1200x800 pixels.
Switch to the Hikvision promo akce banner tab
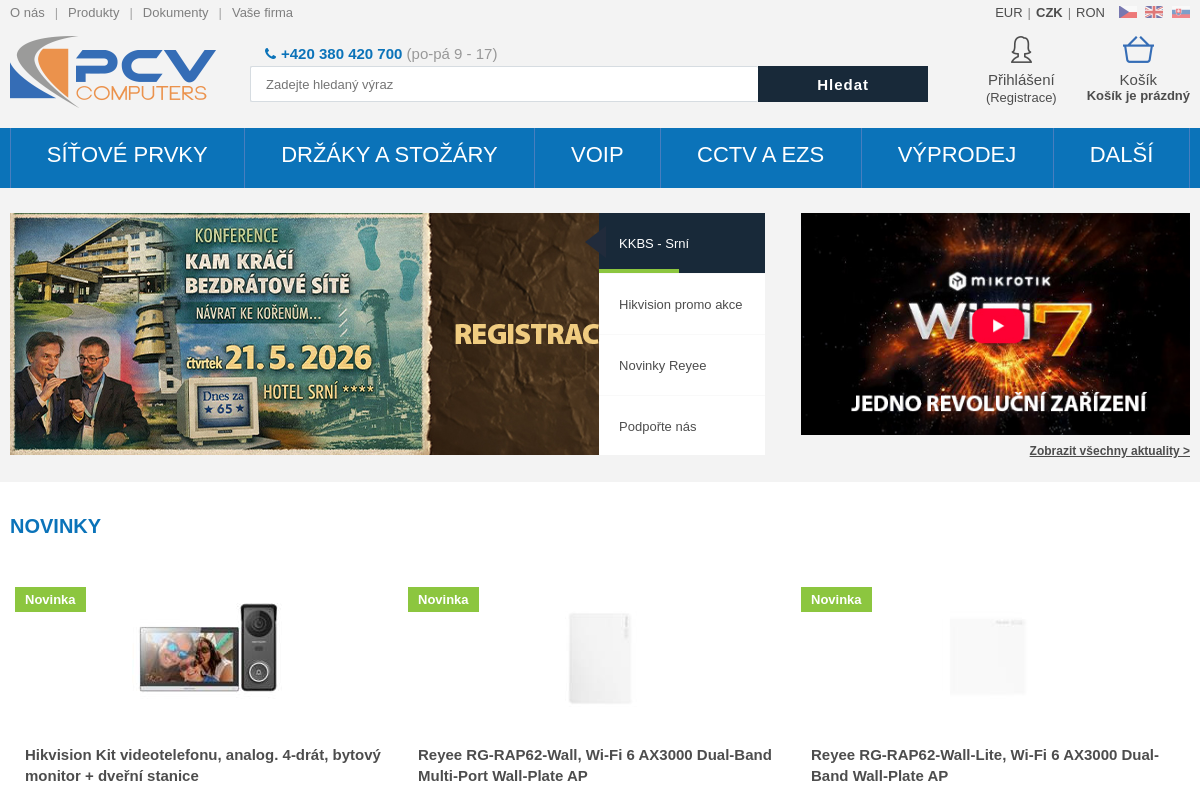[x=681, y=304]
